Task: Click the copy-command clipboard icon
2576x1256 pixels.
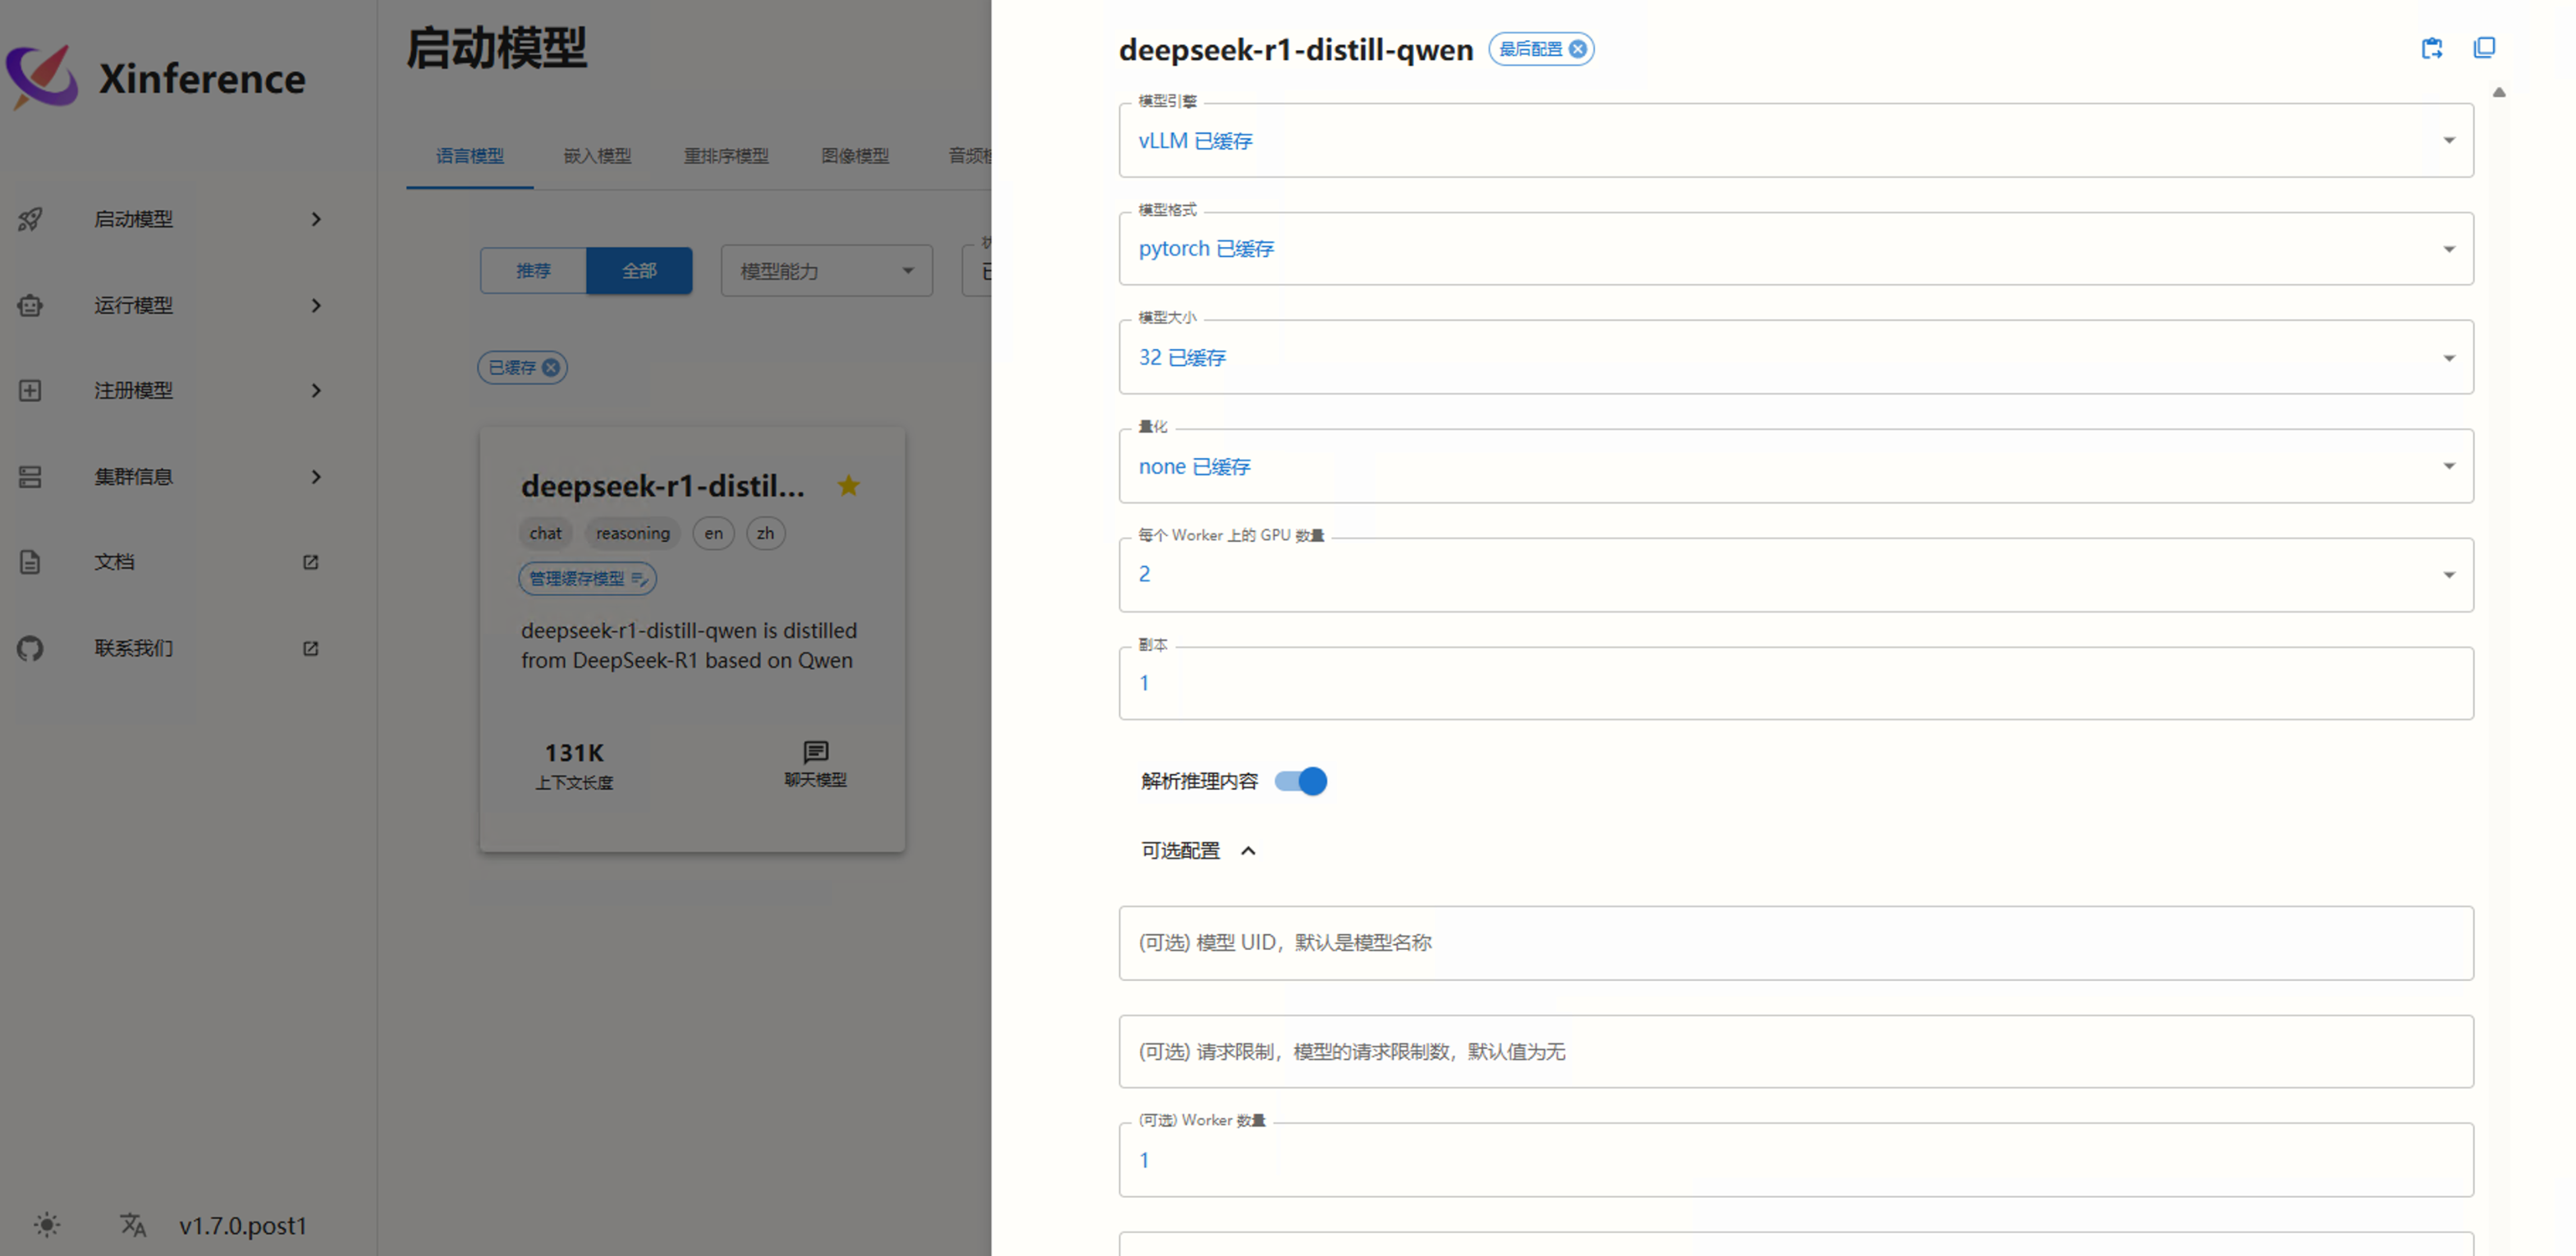Action: [2432, 48]
